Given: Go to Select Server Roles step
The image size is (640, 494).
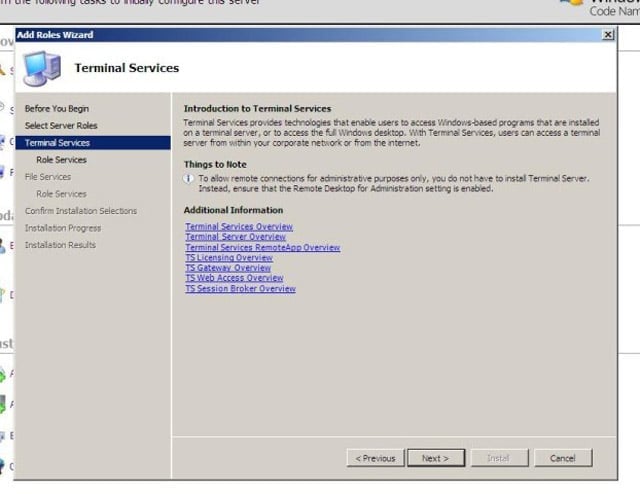Looking at the screenshot, I should click(61, 126).
